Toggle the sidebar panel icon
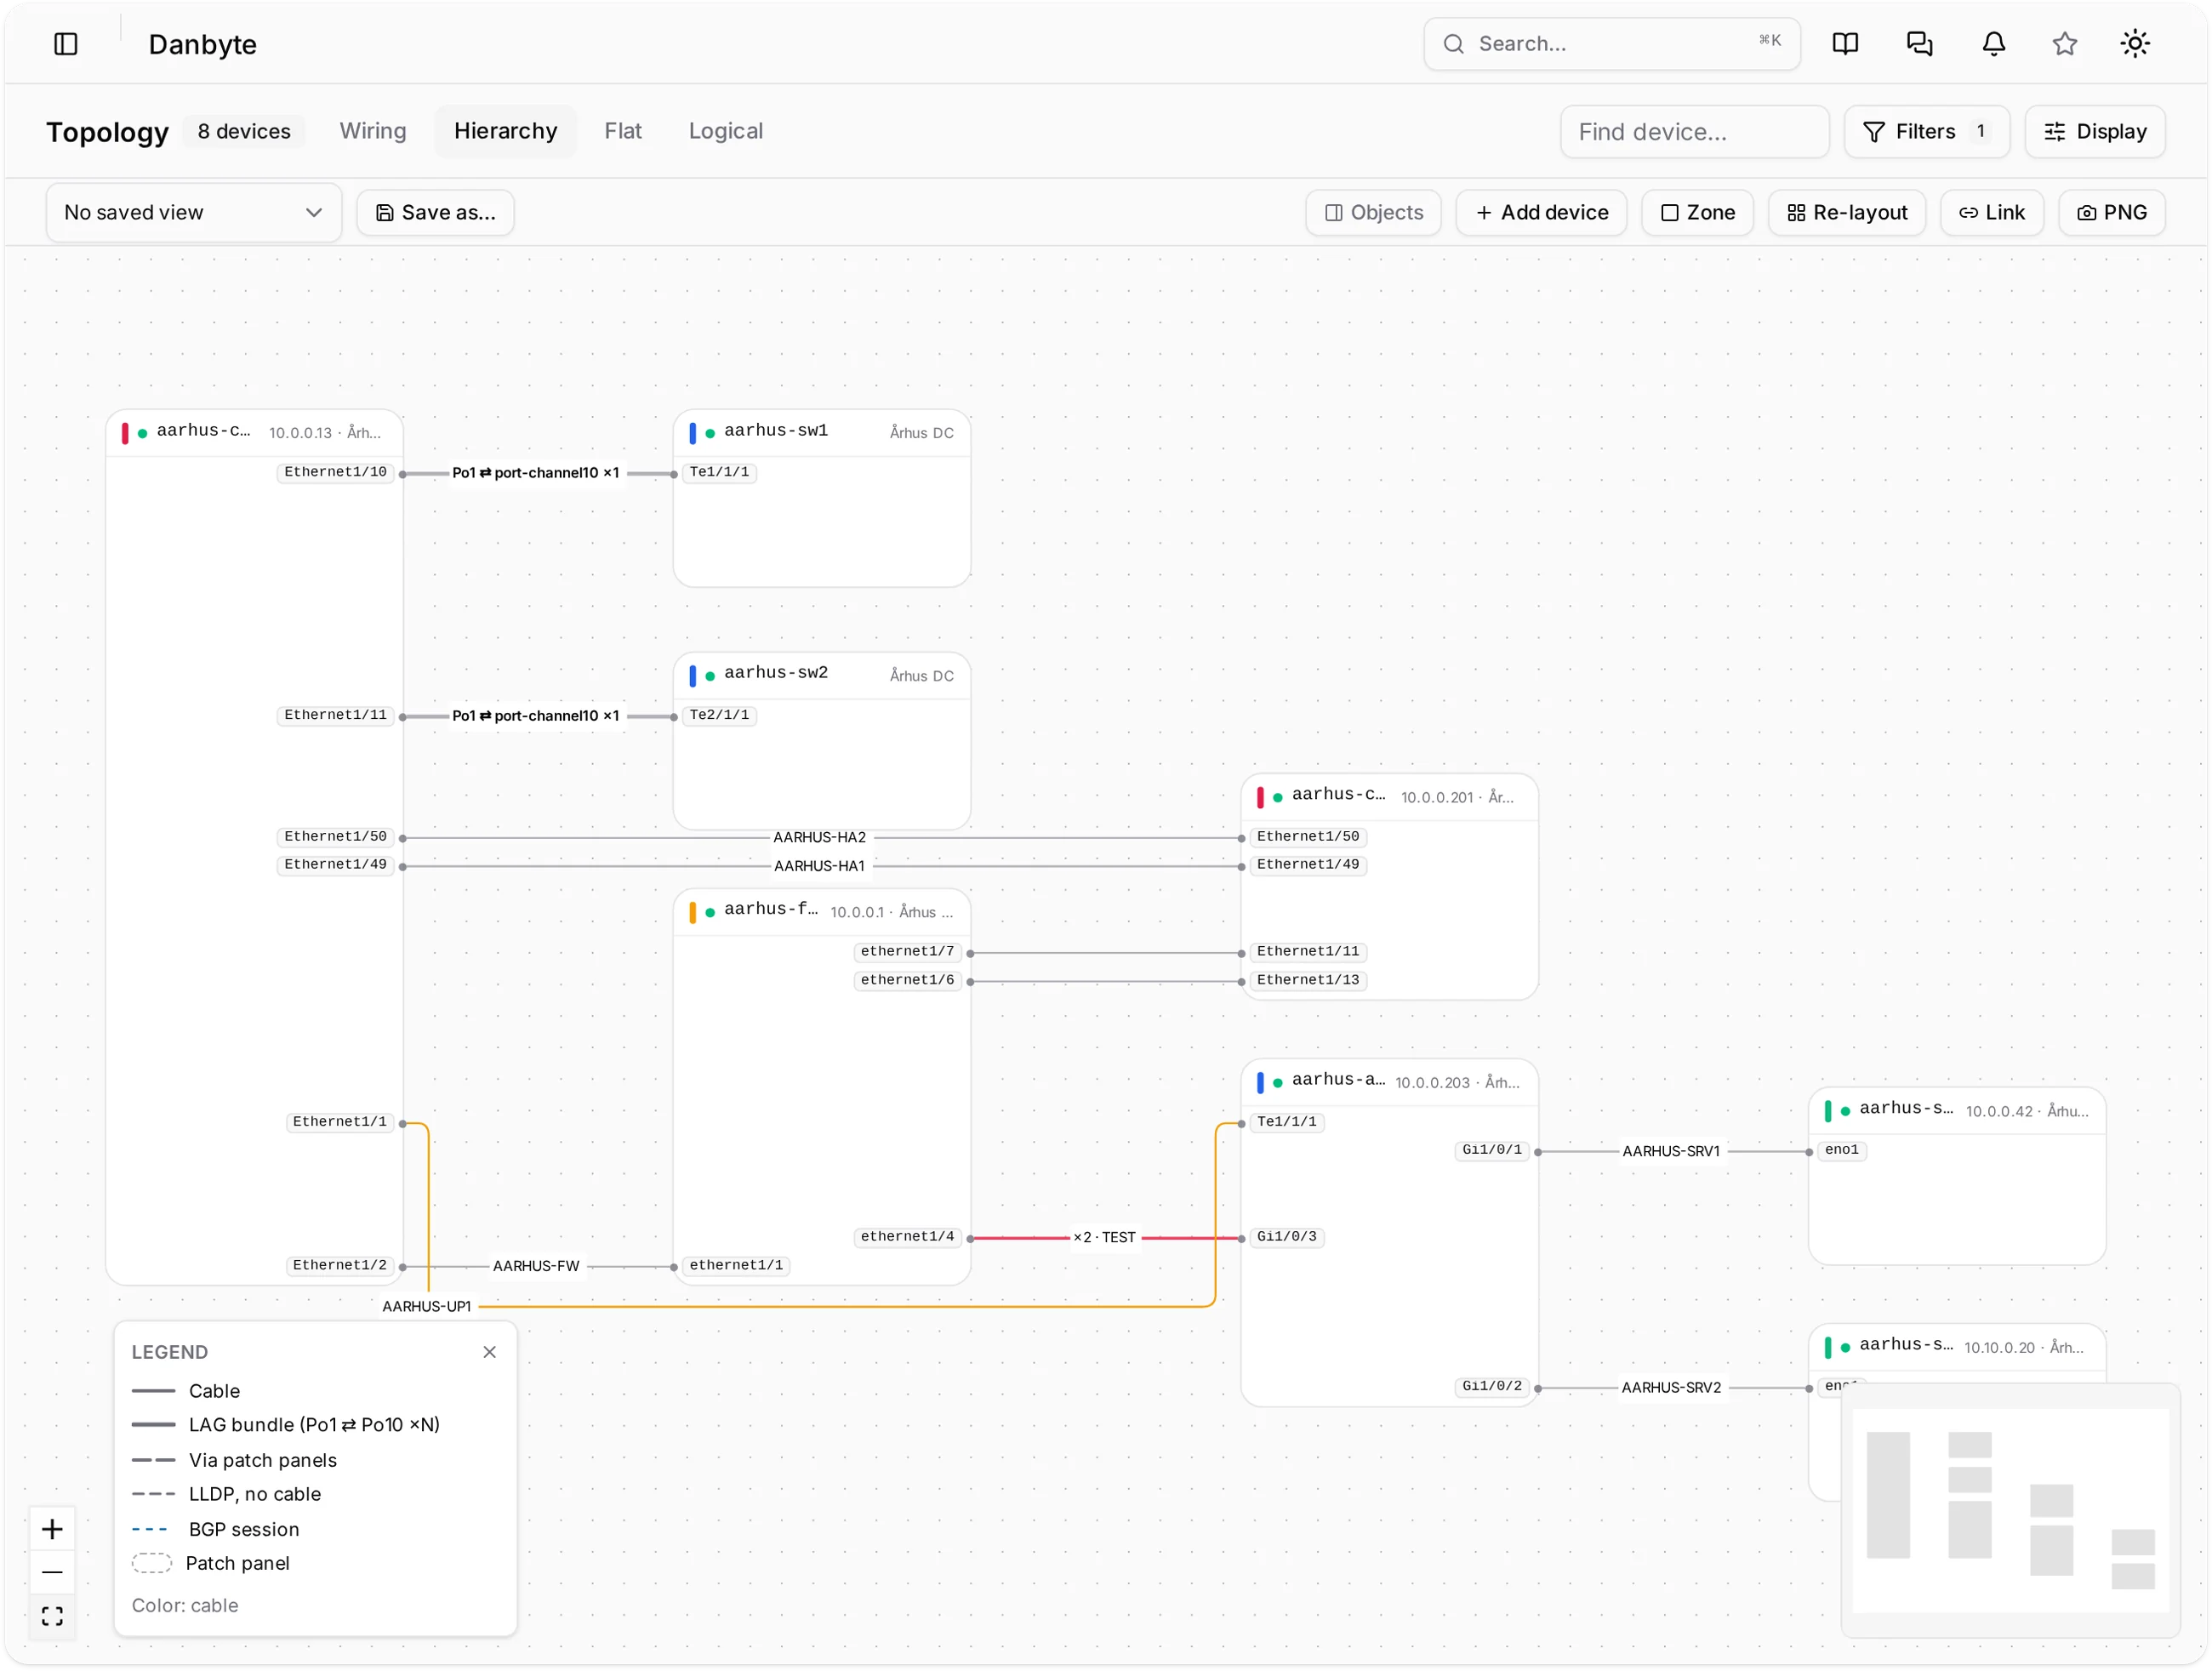Image resolution: width=2212 pixels, height=1671 pixels. coord(66,44)
